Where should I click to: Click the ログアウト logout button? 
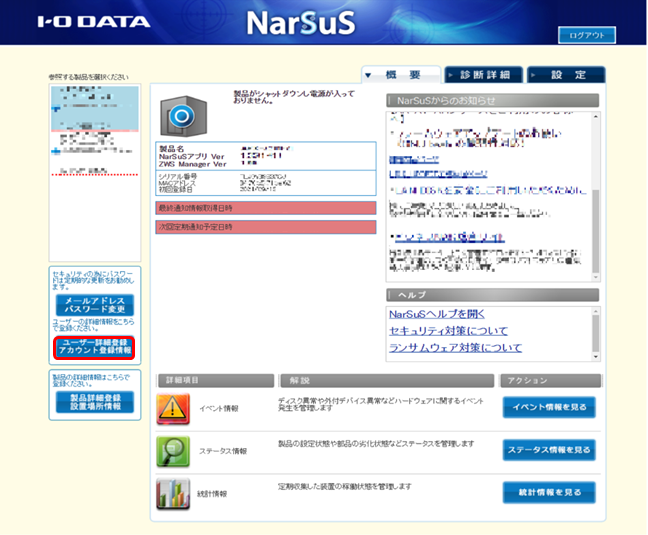(x=586, y=35)
